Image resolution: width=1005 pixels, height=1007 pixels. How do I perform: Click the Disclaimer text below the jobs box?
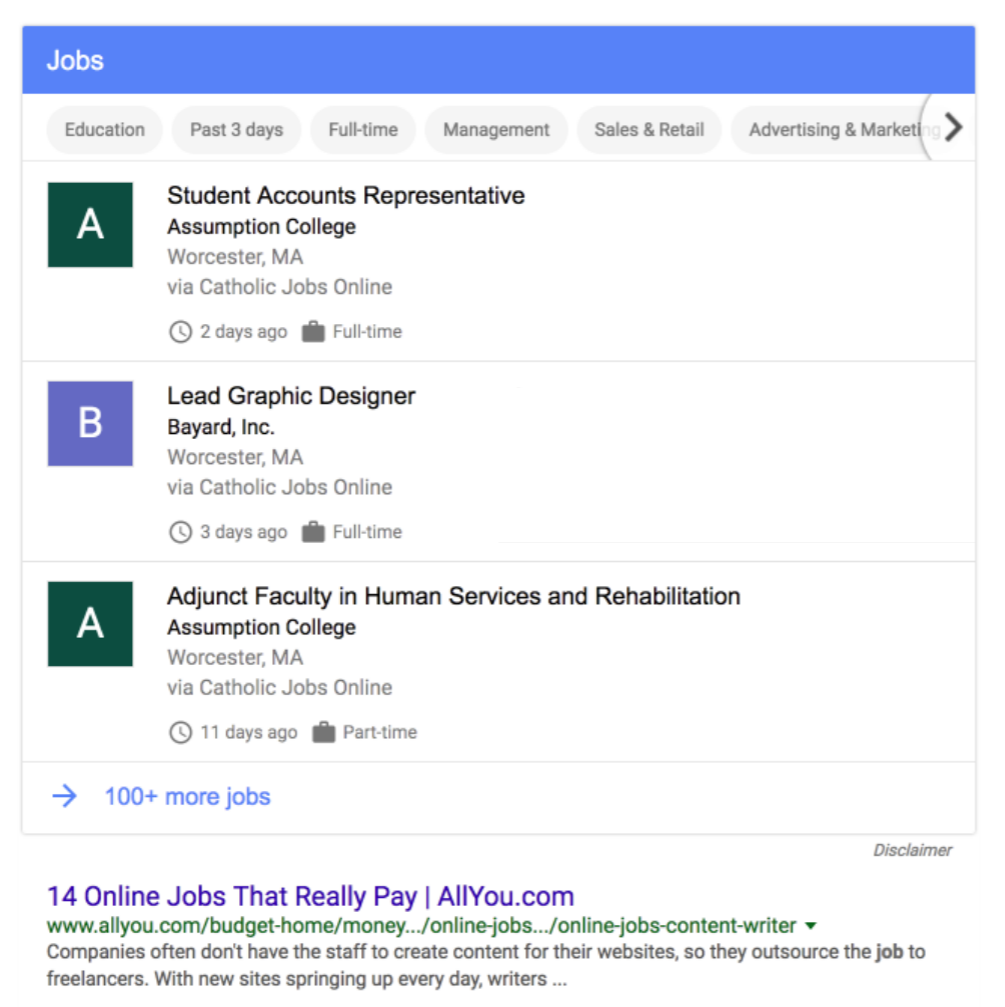(912, 850)
